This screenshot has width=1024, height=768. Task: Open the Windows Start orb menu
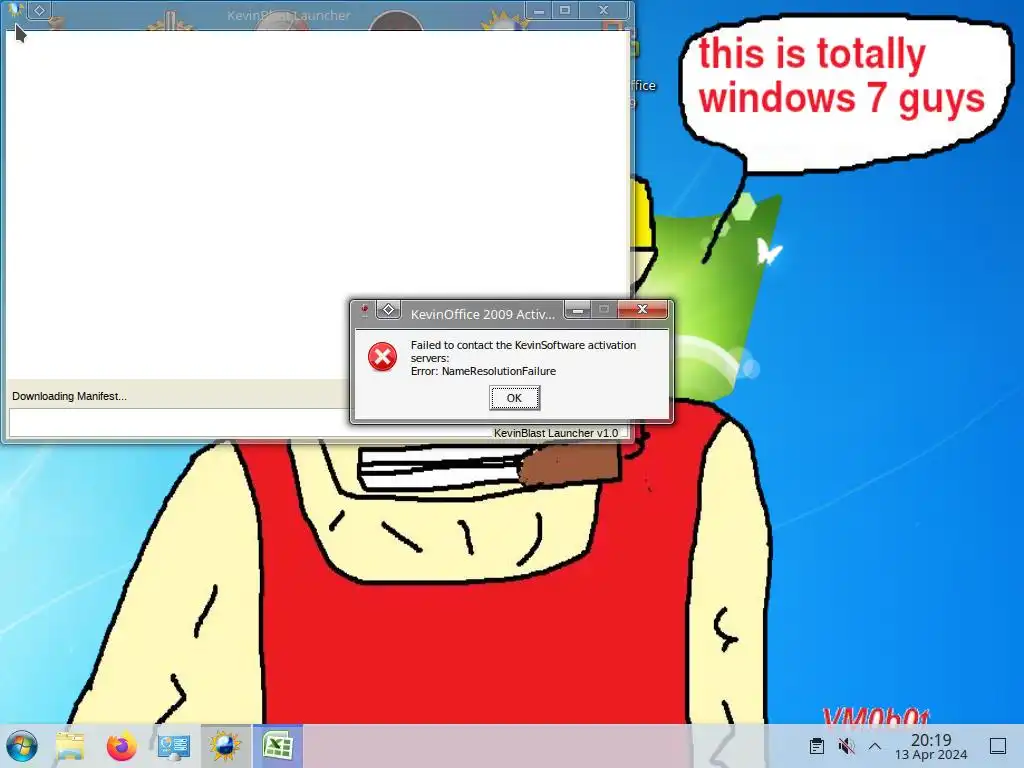[22, 746]
